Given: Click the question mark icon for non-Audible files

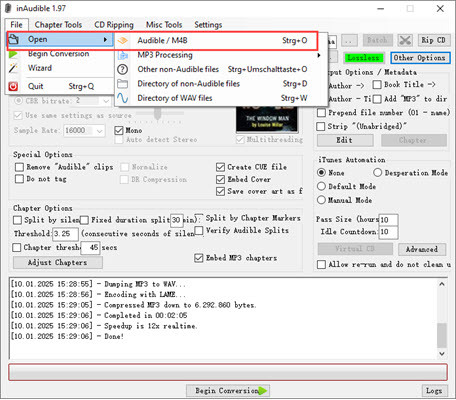Looking at the screenshot, I should click(x=123, y=69).
